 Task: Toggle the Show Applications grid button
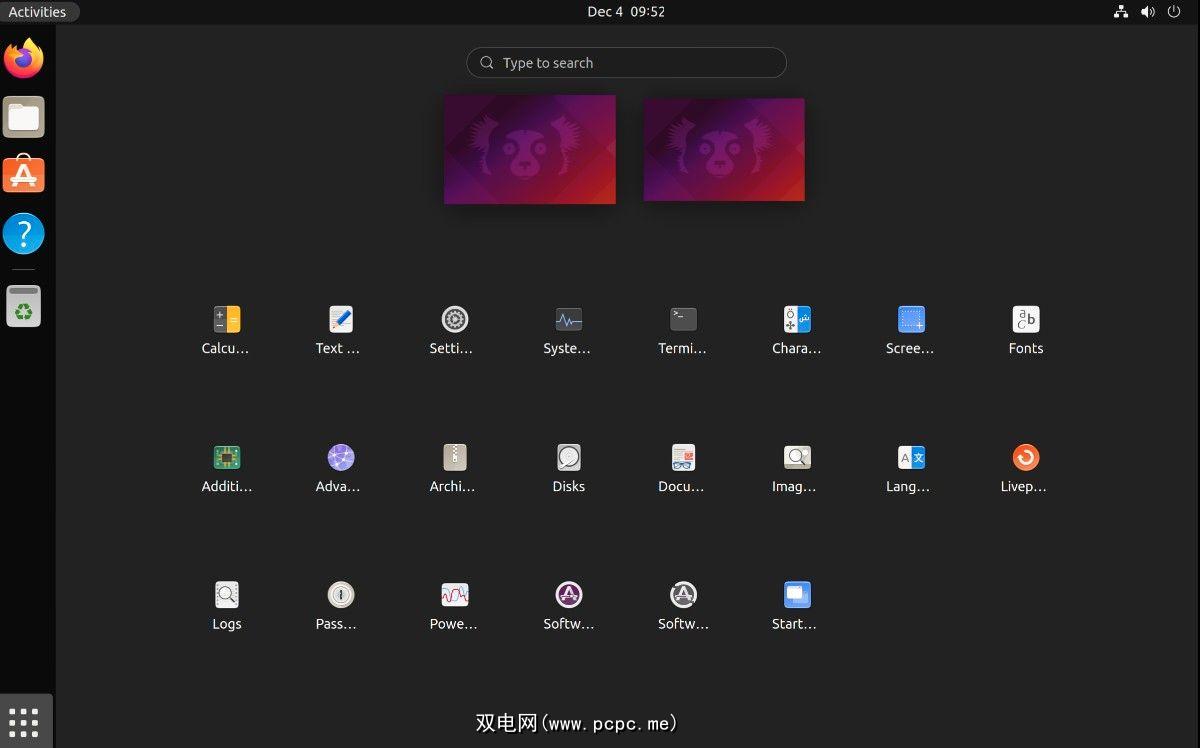click(23, 721)
